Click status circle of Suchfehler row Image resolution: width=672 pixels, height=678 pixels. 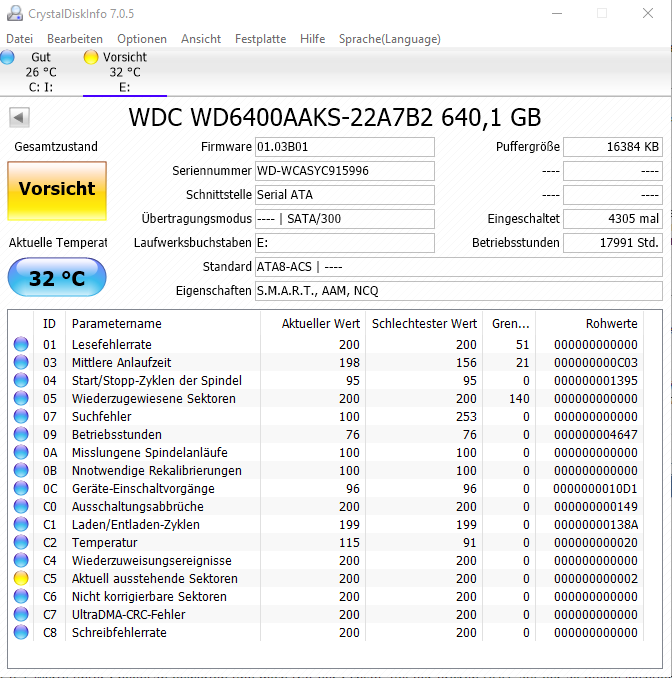pyautogui.click(x=21, y=416)
